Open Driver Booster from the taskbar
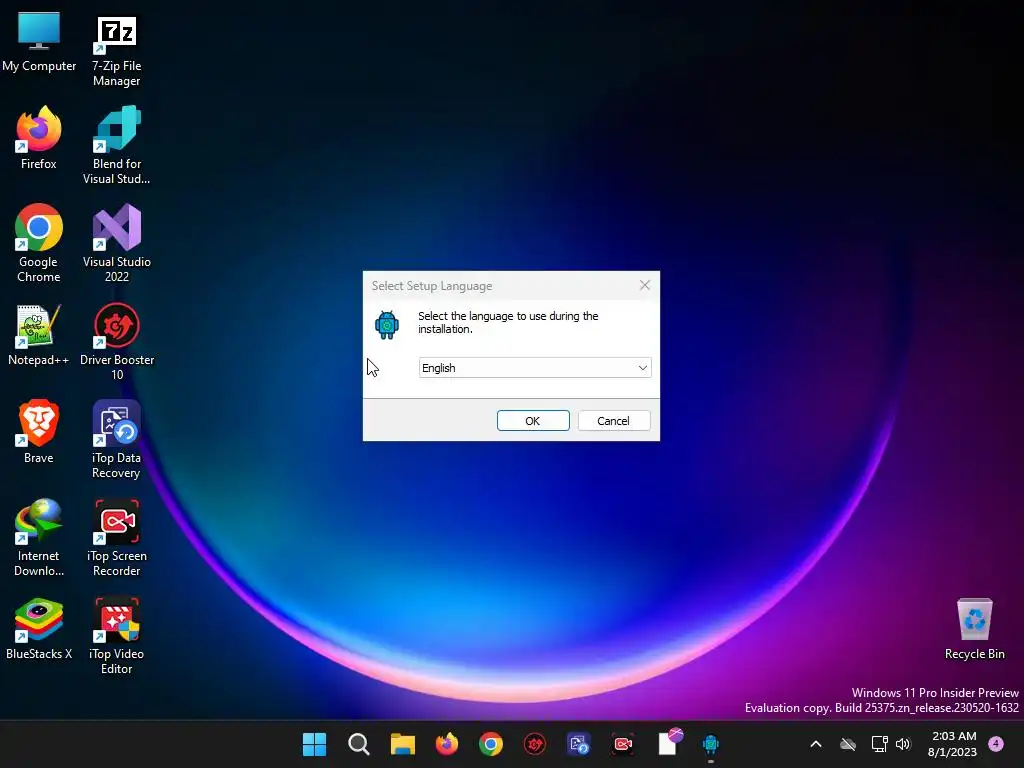 535,744
